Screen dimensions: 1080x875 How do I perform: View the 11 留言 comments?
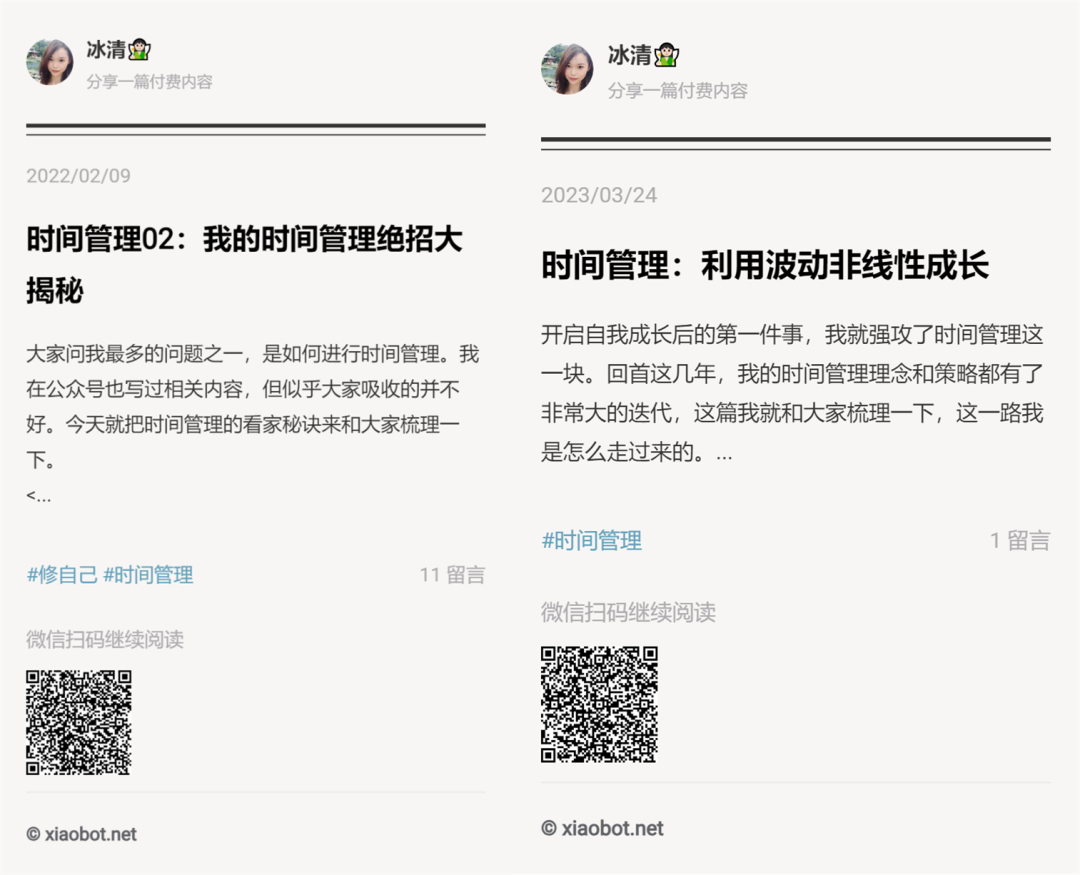click(x=453, y=575)
